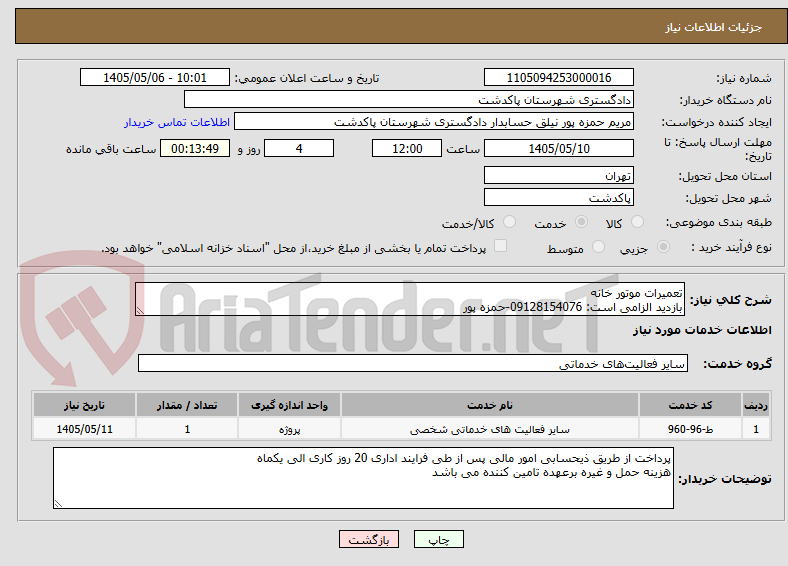Click the تاریخ نیاز column header
The image size is (788, 566).
(84, 405)
